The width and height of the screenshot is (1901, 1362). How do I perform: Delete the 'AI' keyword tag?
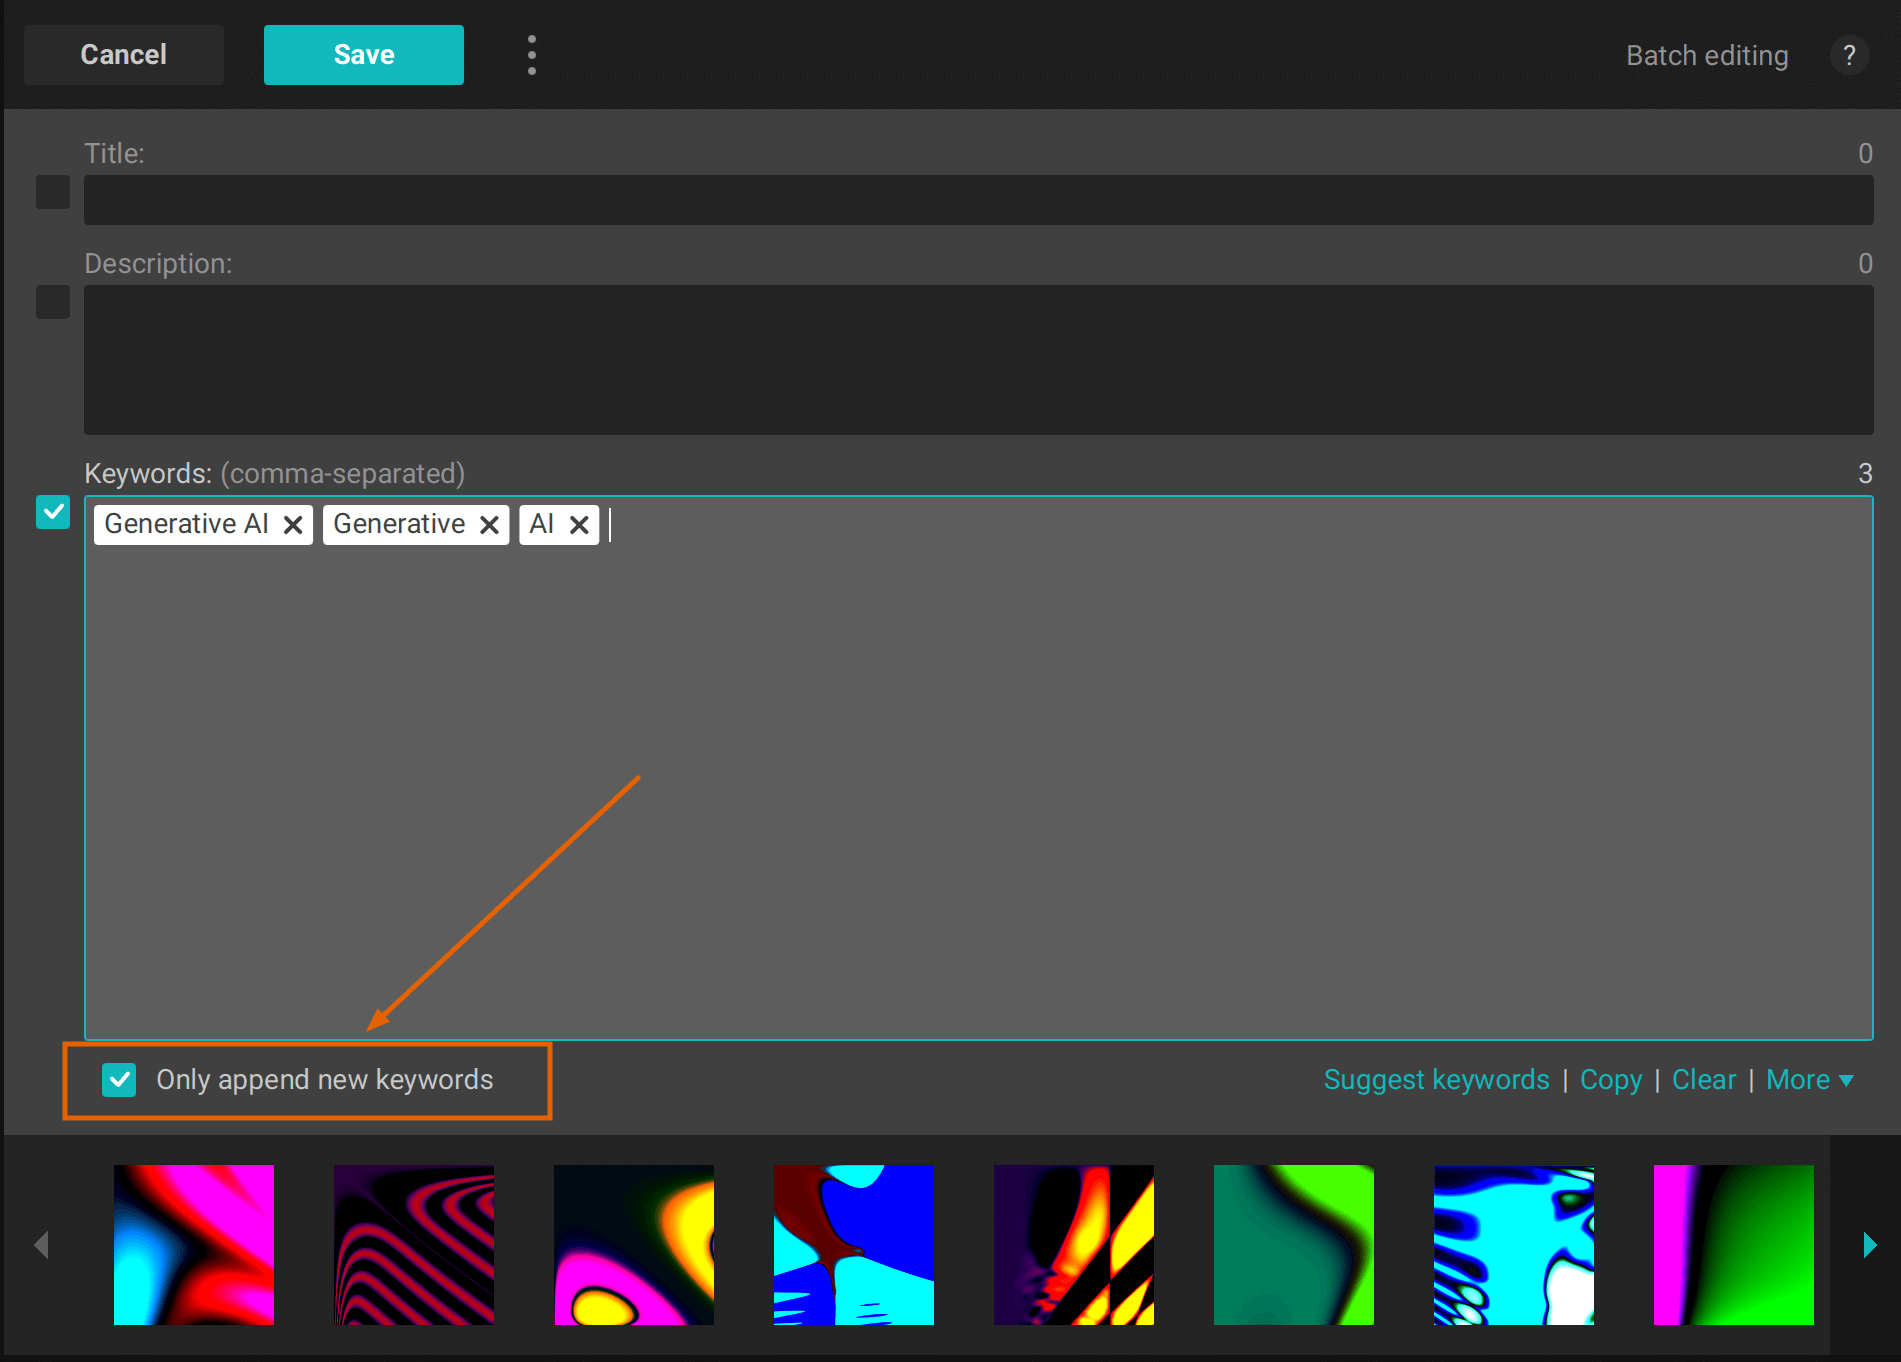pyautogui.click(x=579, y=525)
